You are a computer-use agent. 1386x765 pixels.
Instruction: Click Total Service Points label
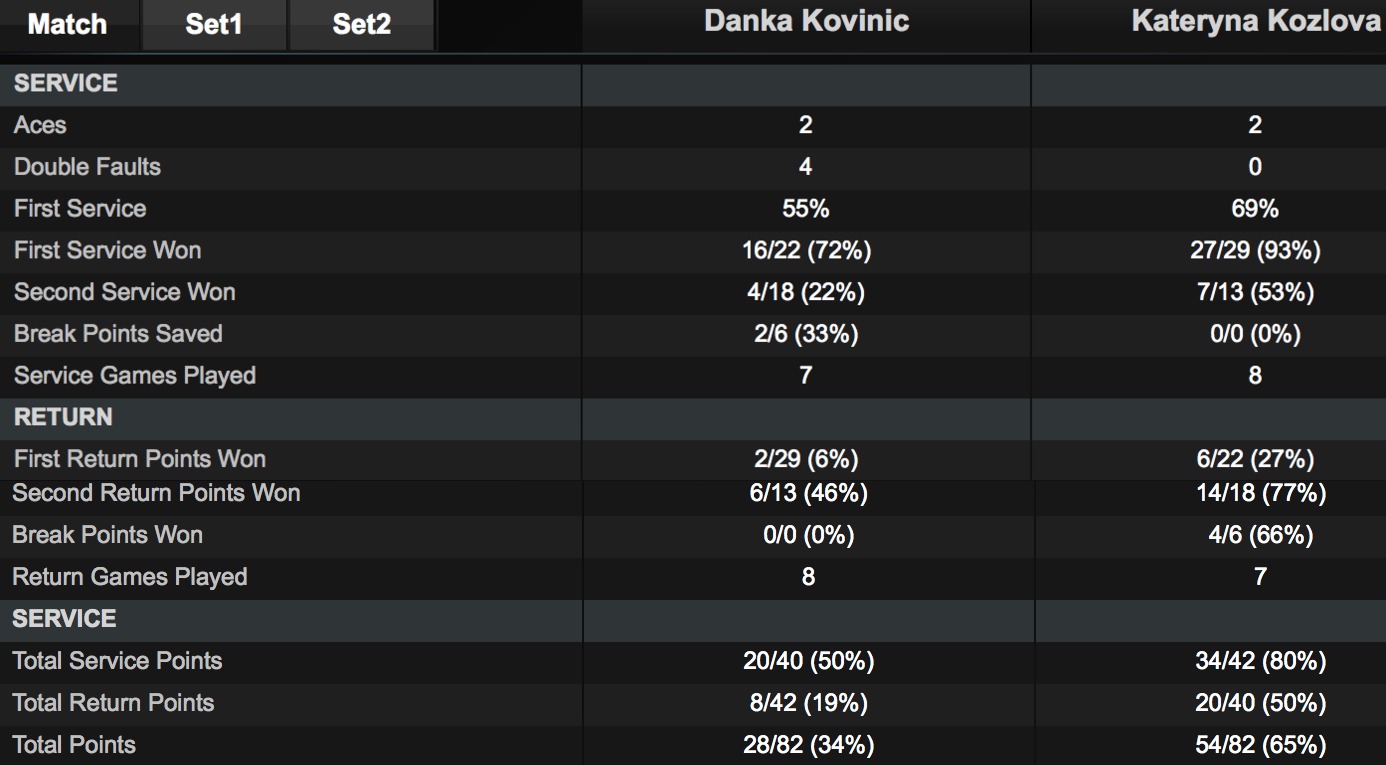pos(117,661)
